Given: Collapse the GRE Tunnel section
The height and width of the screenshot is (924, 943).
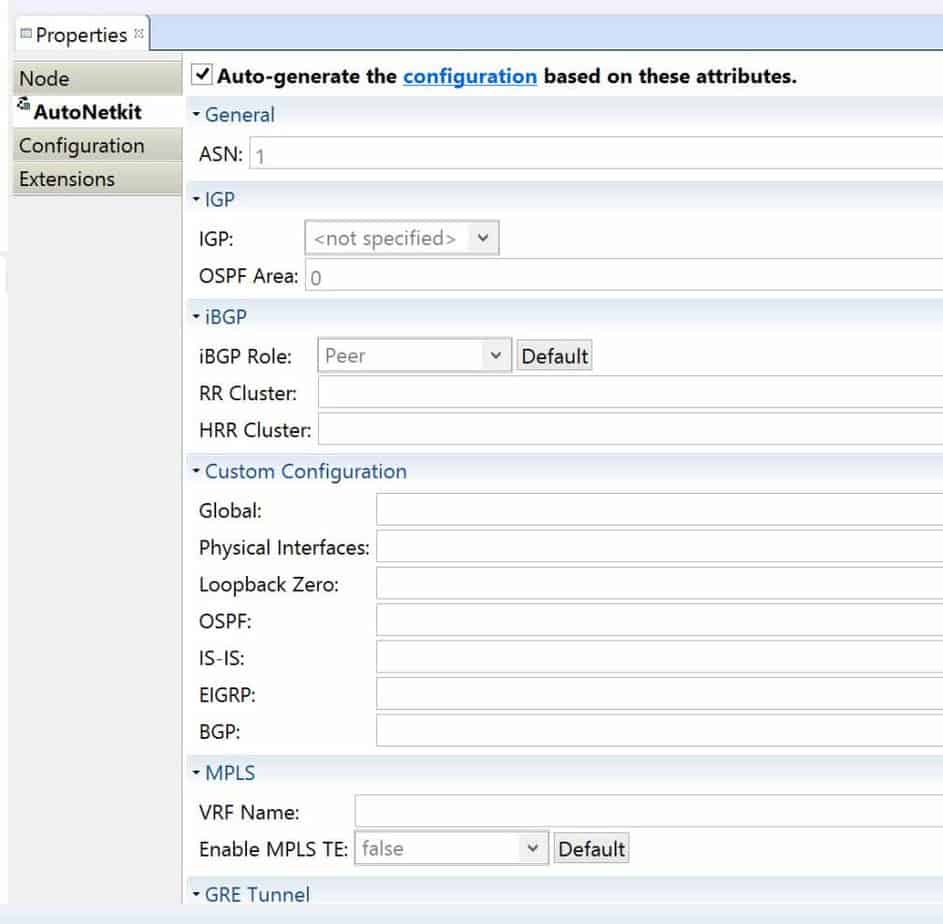Looking at the screenshot, I should [x=196, y=894].
